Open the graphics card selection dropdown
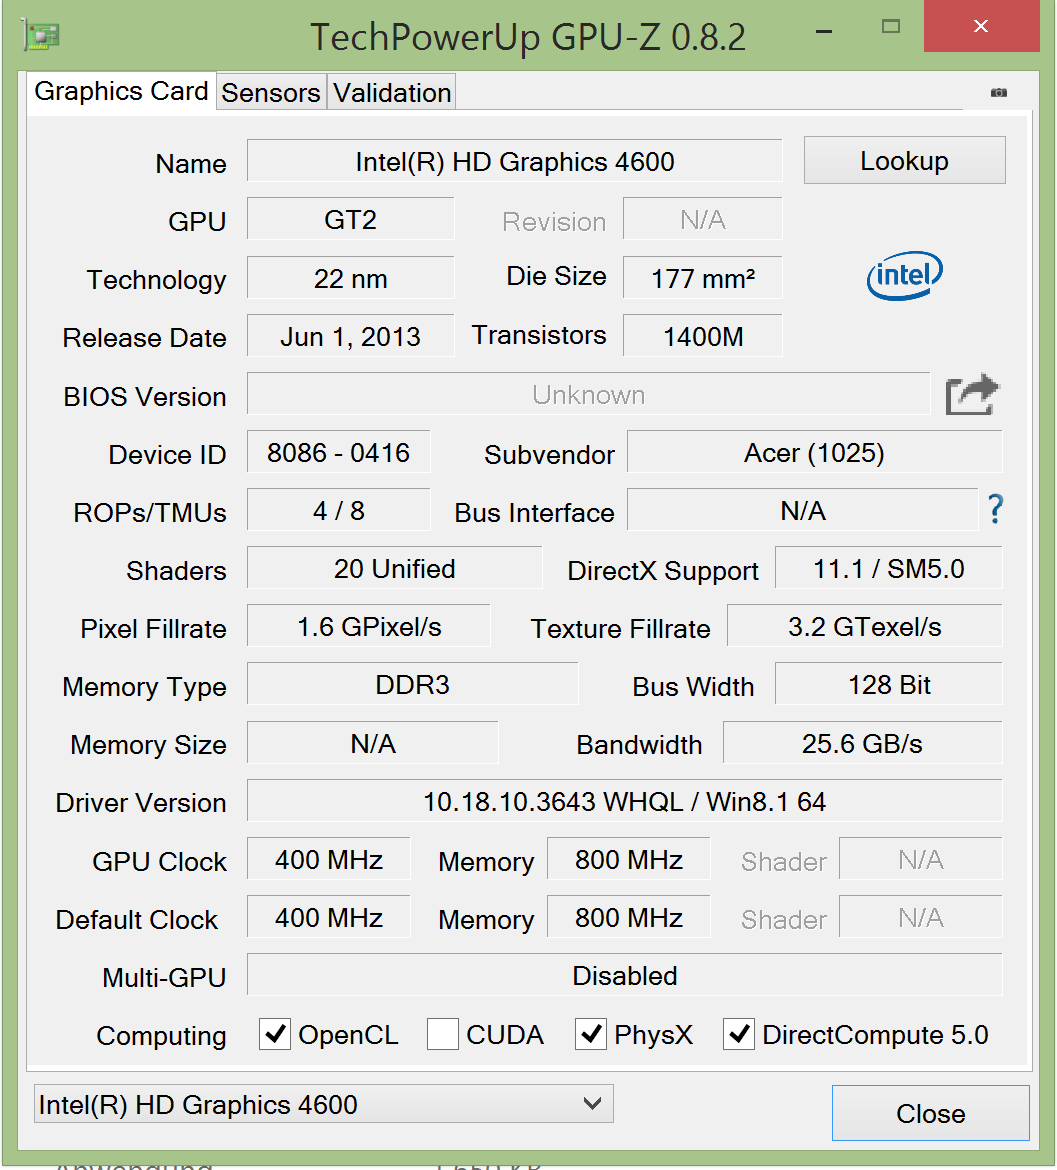Image resolution: width=1057 pixels, height=1170 pixels. click(323, 1105)
